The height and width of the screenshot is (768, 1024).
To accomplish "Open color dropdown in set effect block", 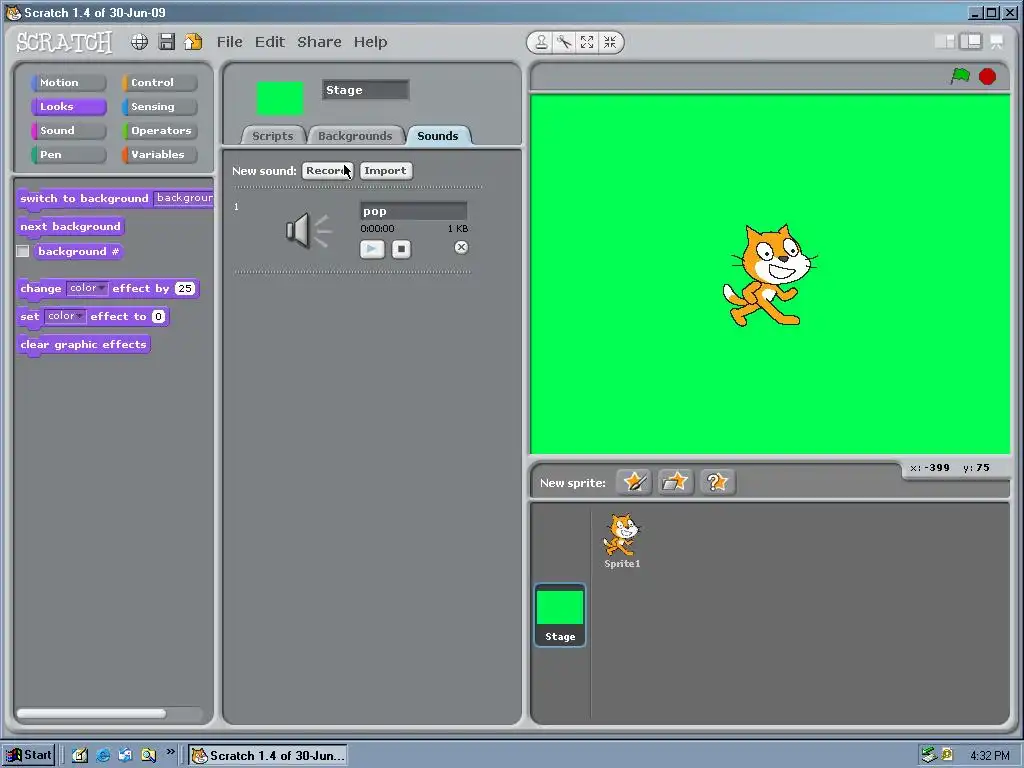I will (65, 316).
